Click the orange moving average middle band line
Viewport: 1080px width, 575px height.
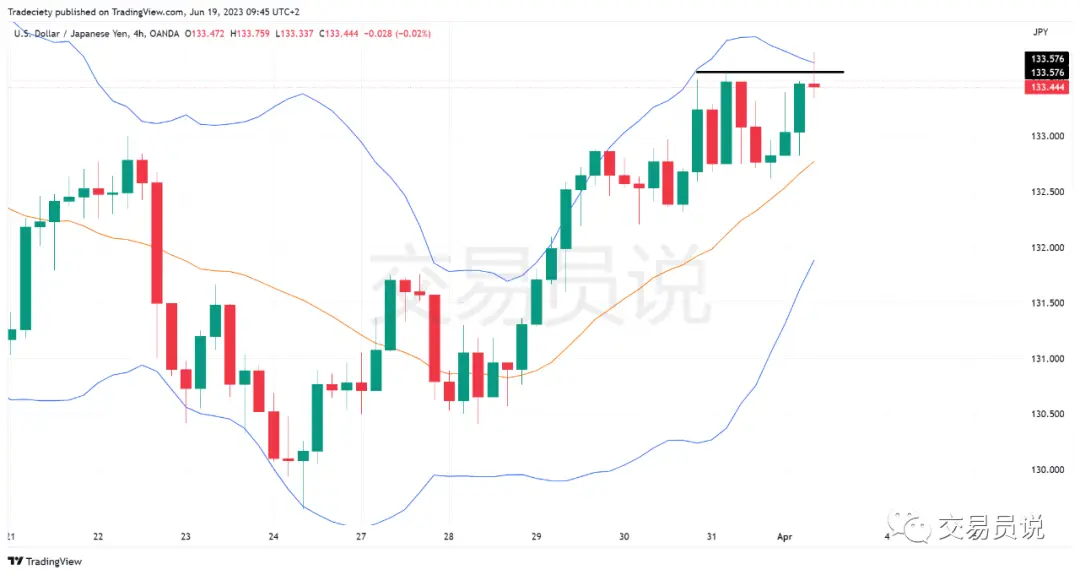[300, 297]
